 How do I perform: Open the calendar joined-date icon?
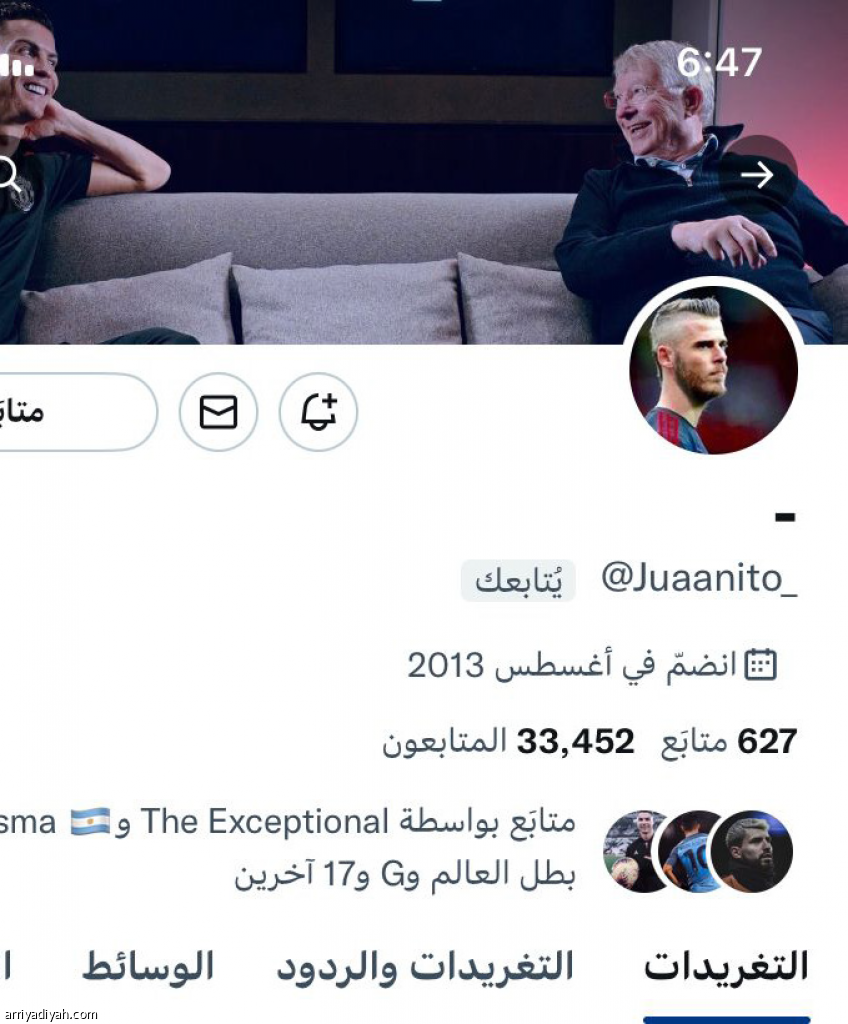point(761,665)
